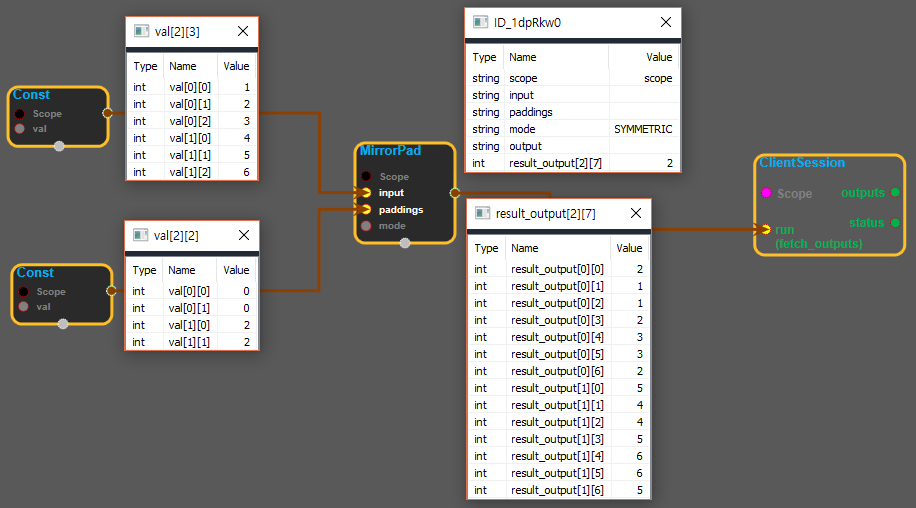
Task: Click the paddings port on MirrorPad node
Action: coord(367,209)
